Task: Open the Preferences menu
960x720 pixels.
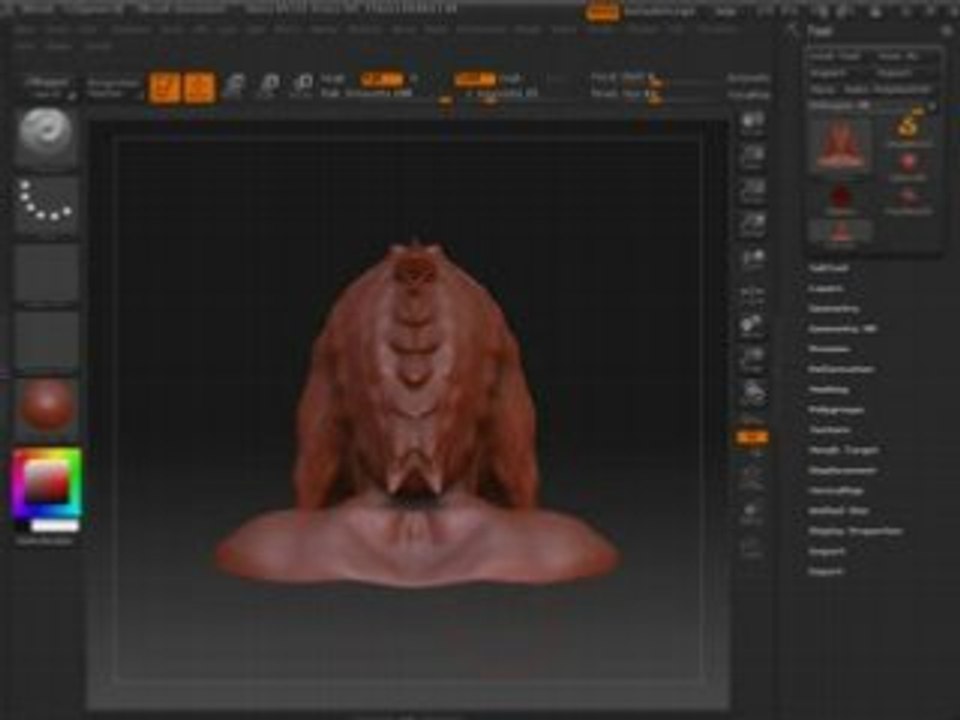Action: [x=481, y=29]
